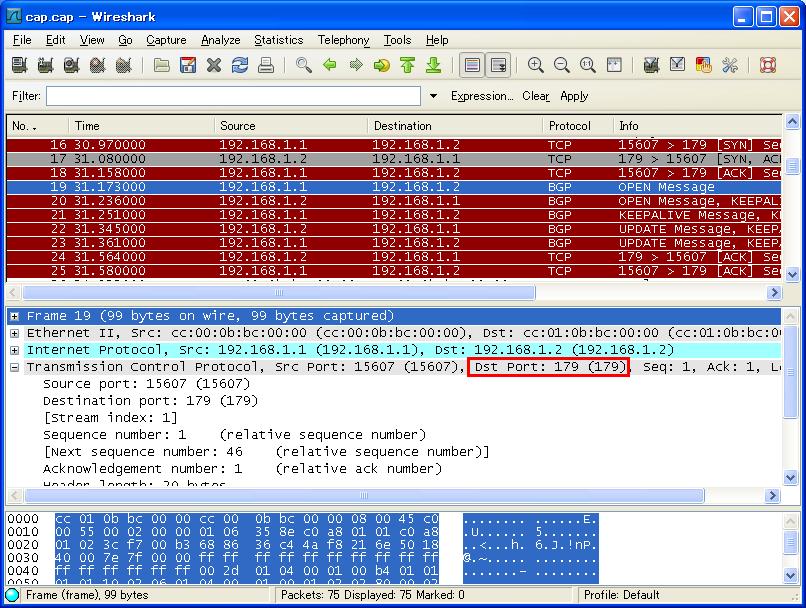Image resolution: width=806 pixels, height=608 pixels.
Task: Edit capture filters icon
Action: tap(651, 65)
